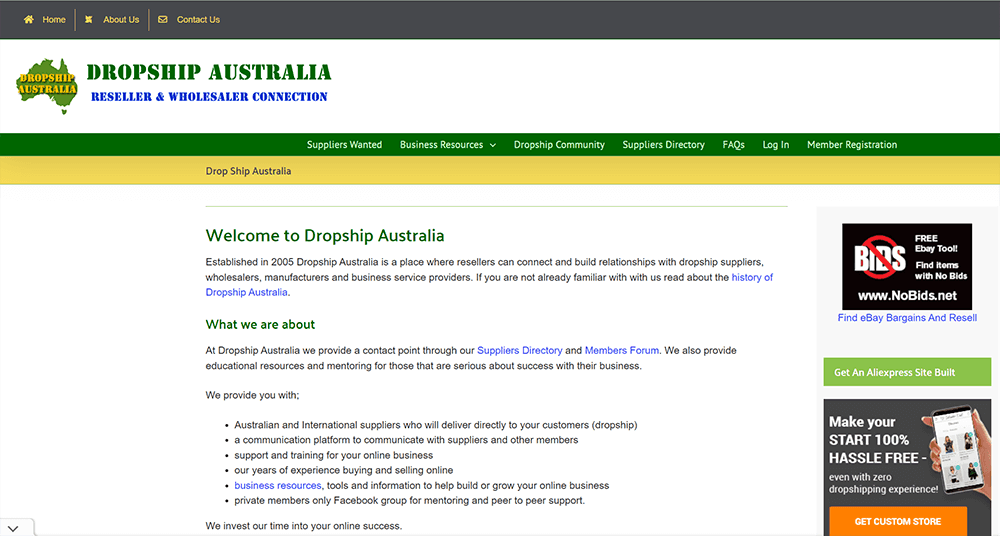Click the Contact Us envelope icon
The width and height of the screenshot is (1000, 536).
coord(163,20)
